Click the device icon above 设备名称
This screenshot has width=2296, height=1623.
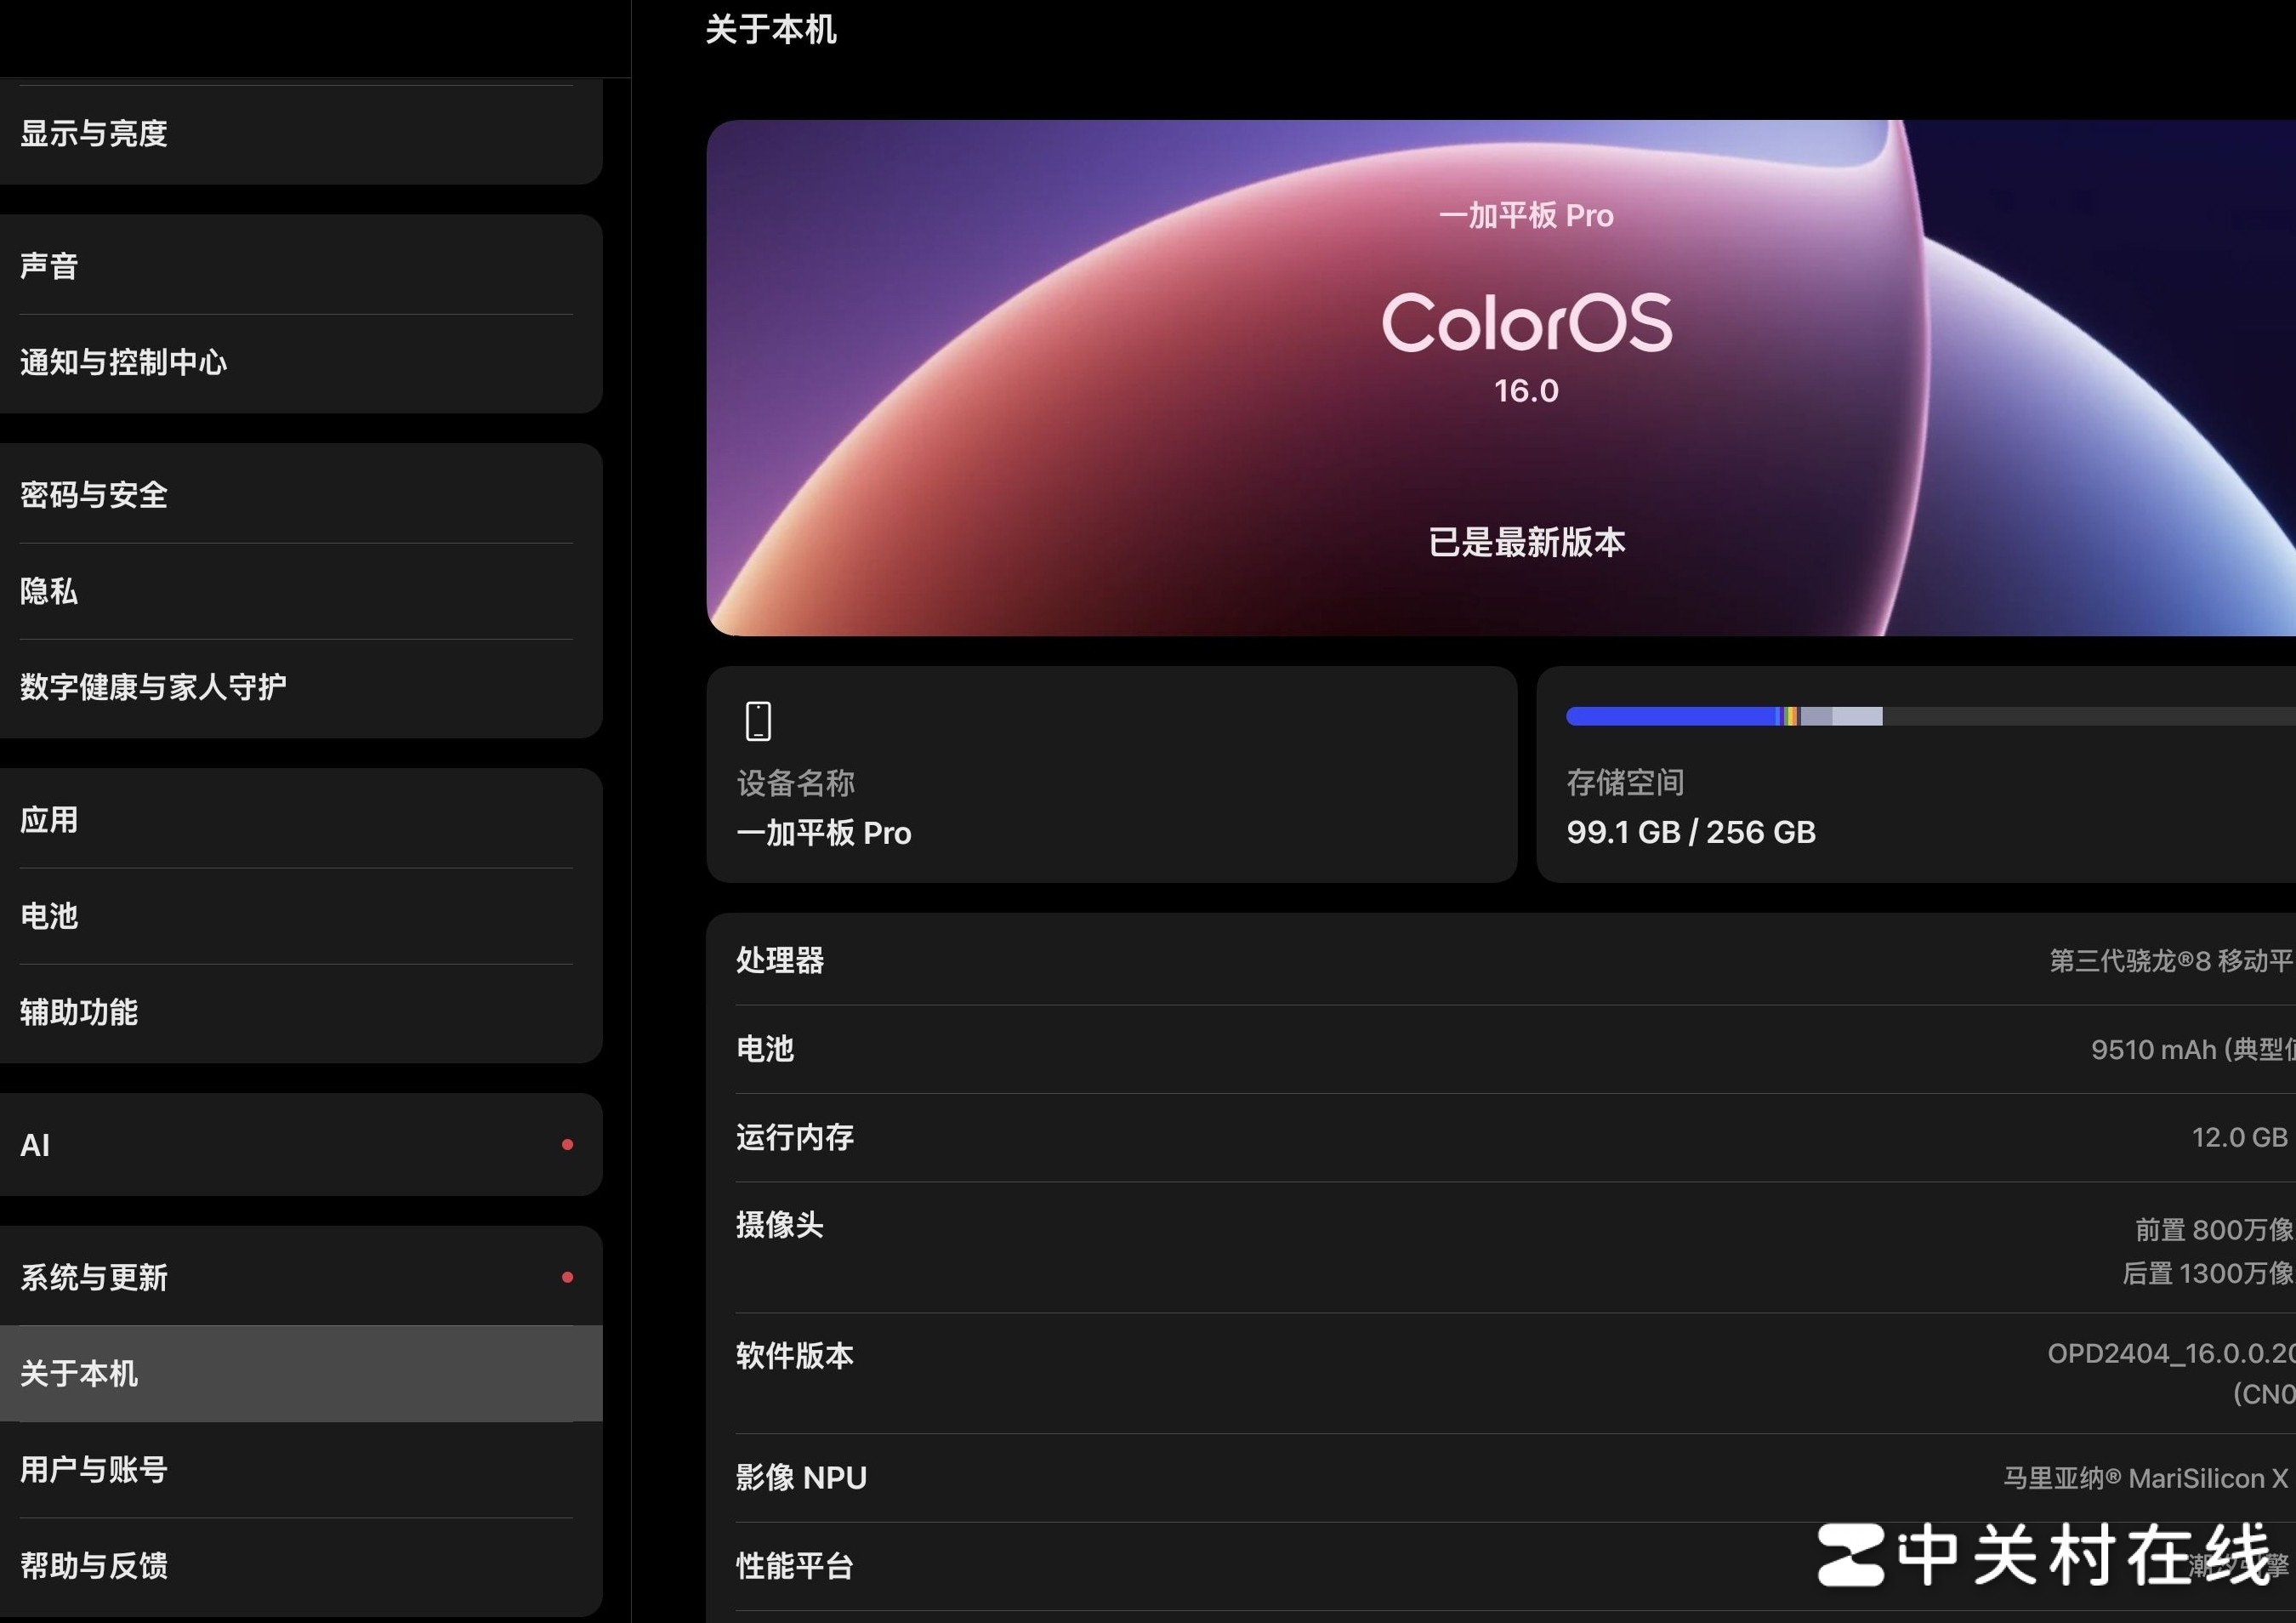pos(758,721)
